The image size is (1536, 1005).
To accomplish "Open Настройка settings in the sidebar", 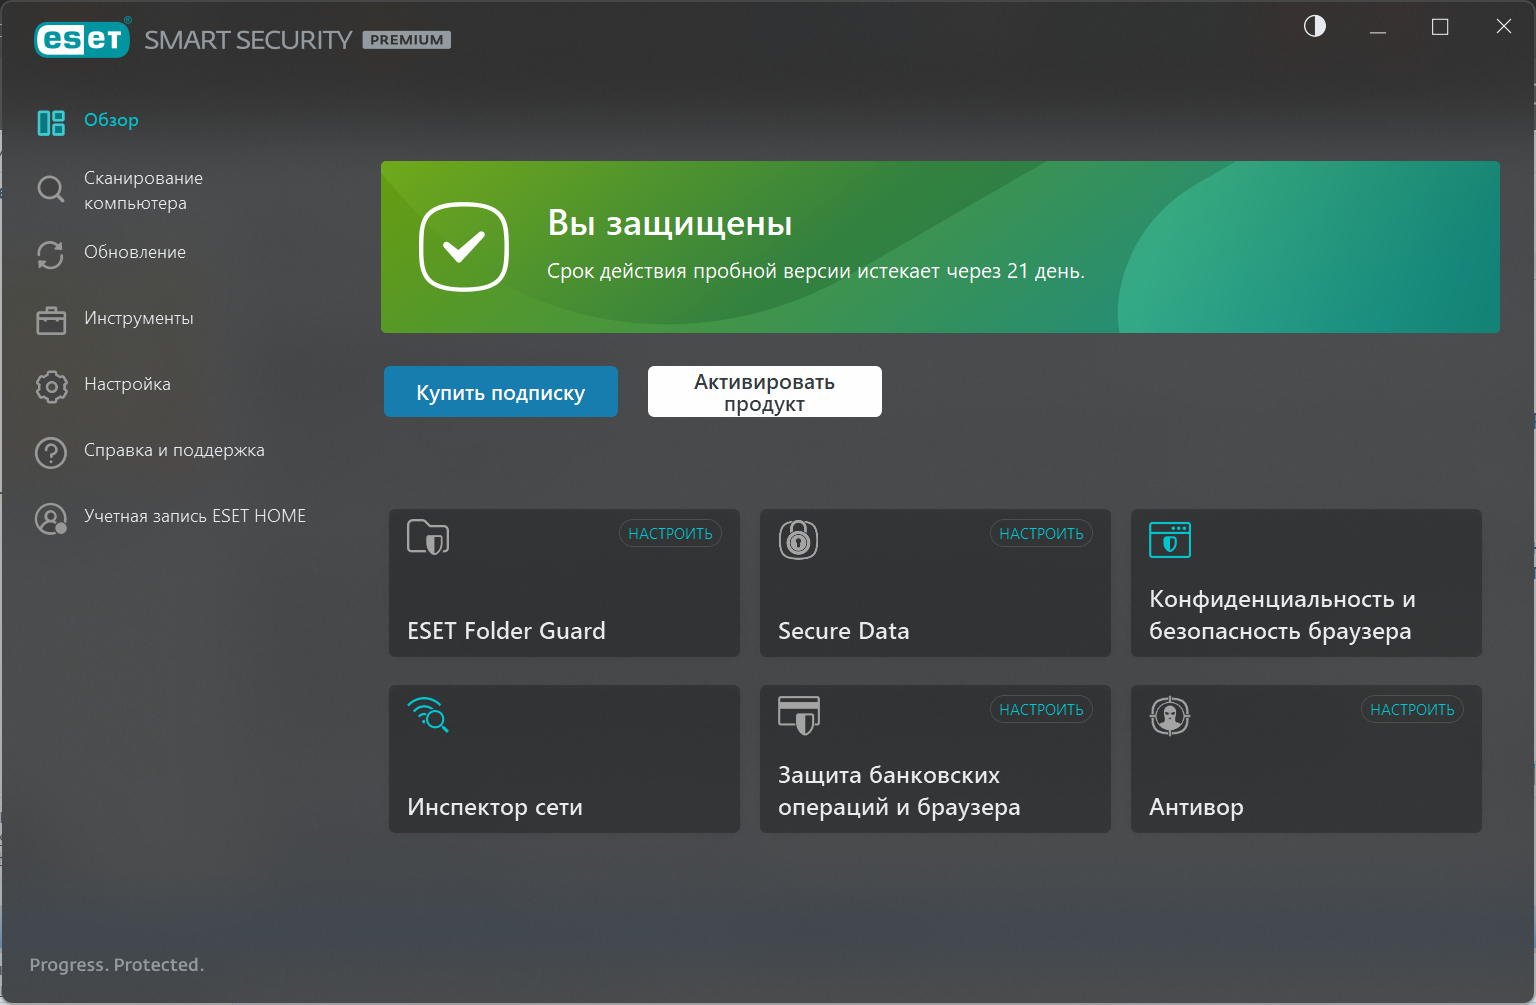I will [x=127, y=385].
